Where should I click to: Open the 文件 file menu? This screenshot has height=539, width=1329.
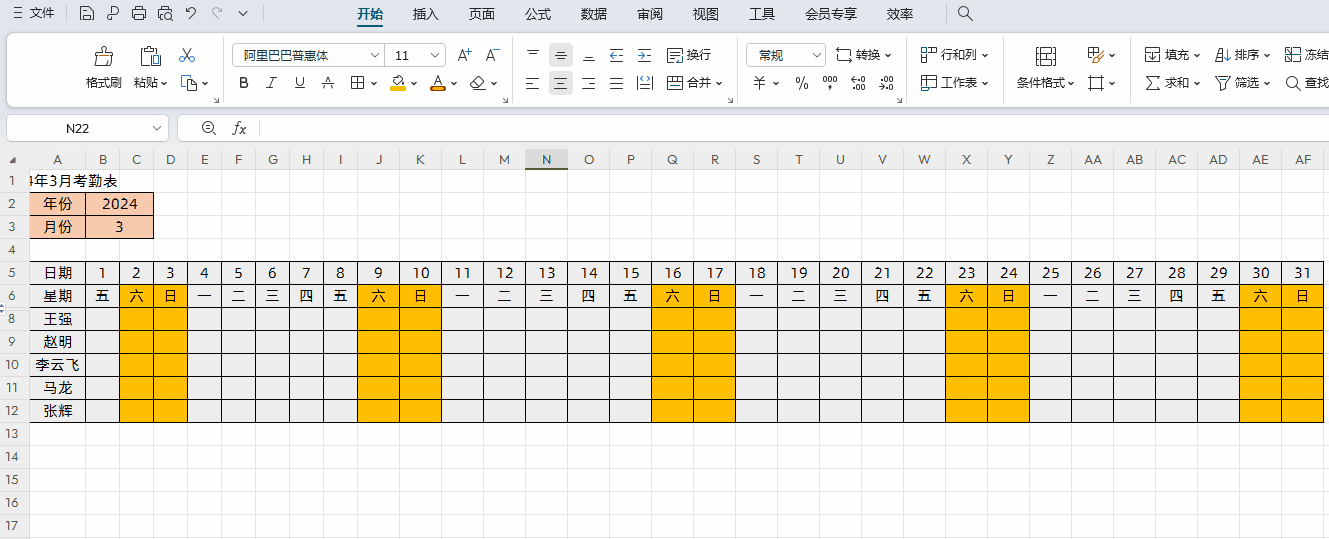[32, 13]
